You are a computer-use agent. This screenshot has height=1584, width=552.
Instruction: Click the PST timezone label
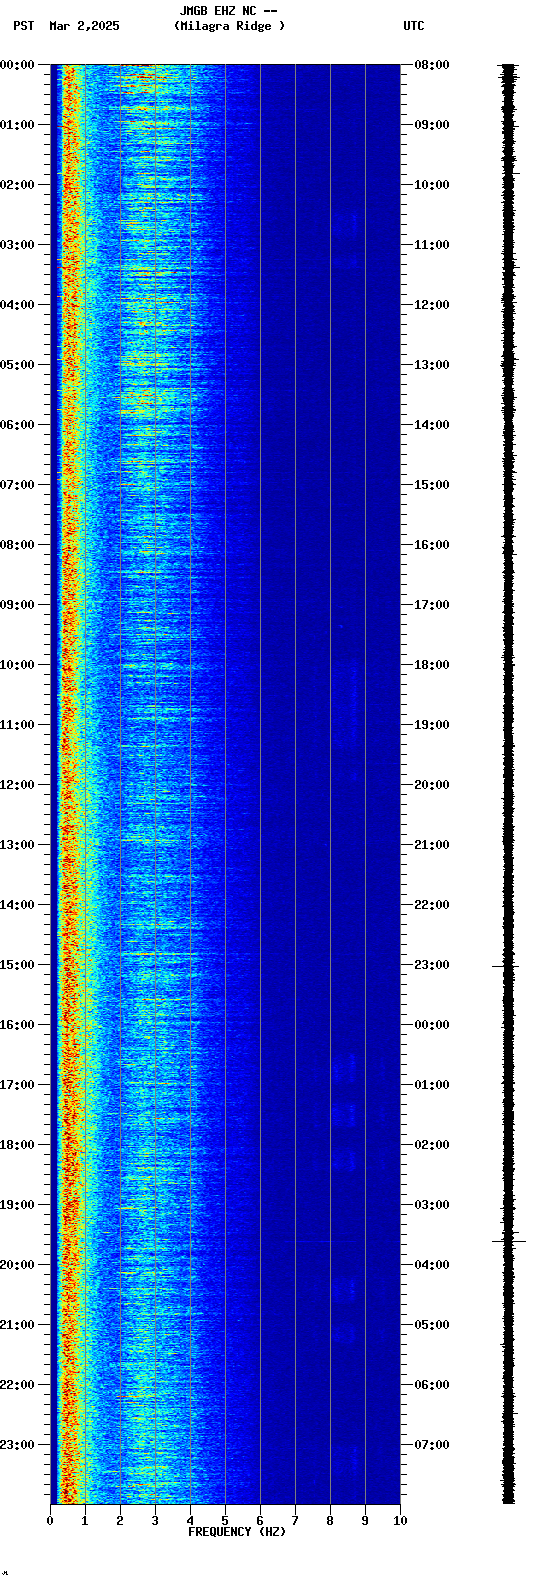[x=23, y=26]
